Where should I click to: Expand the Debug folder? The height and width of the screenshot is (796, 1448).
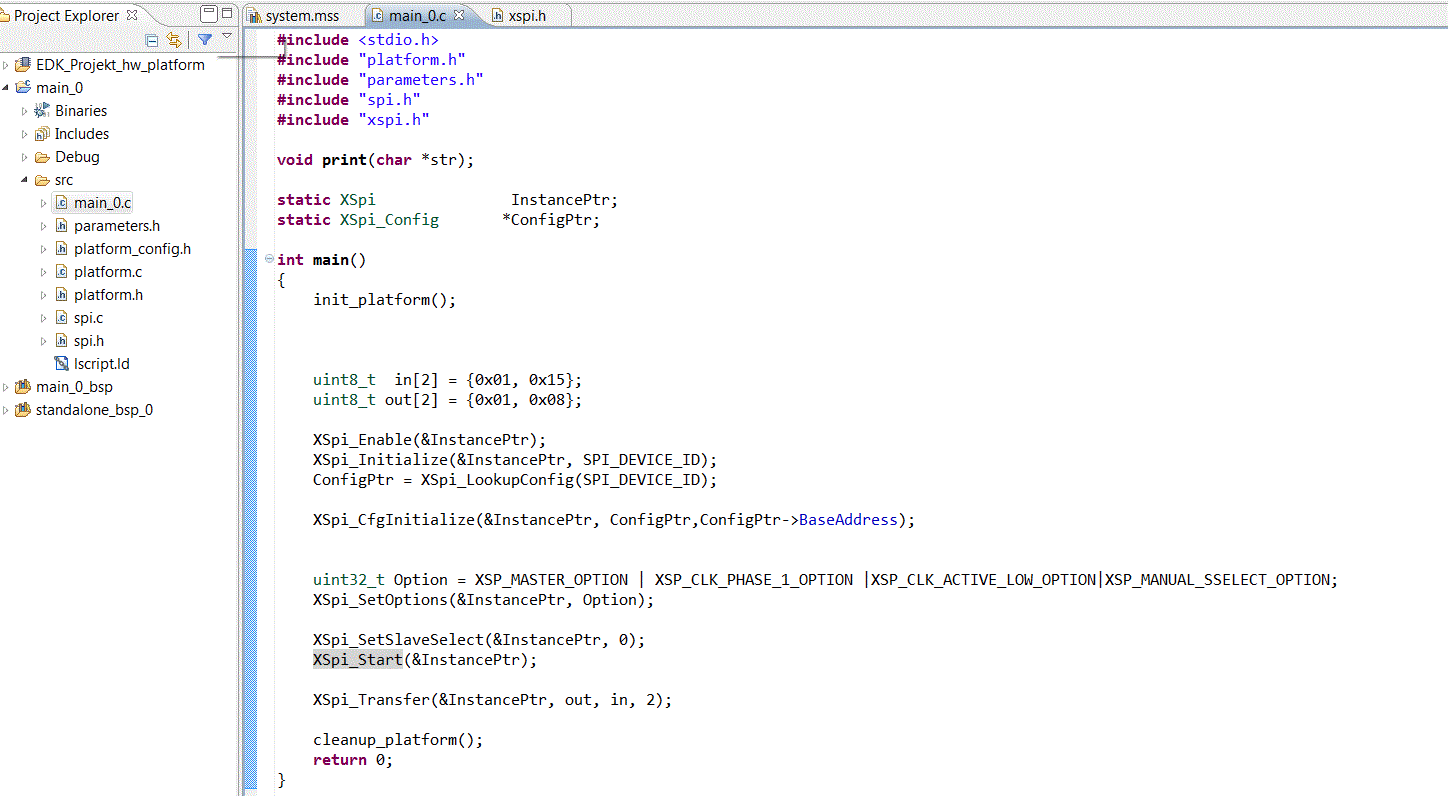[25, 157]
